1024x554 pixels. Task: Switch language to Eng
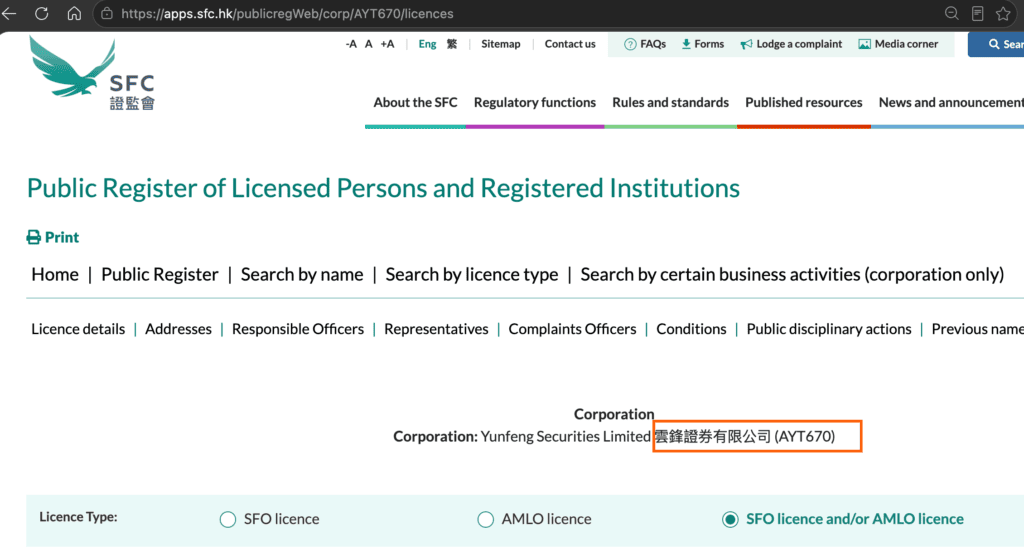427,44
